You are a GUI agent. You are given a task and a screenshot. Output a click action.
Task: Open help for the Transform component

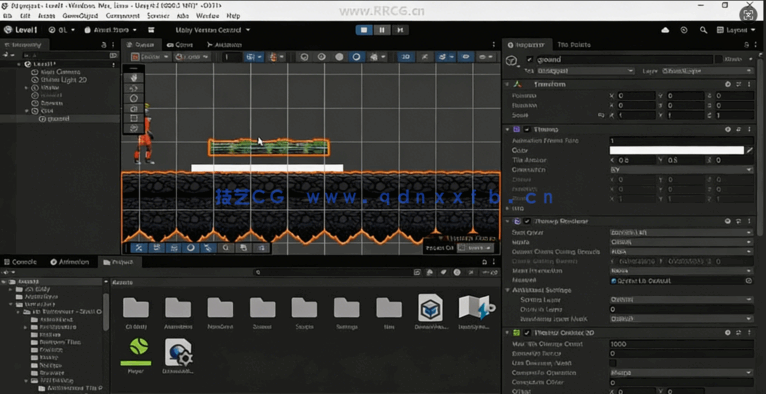point(728,84)
